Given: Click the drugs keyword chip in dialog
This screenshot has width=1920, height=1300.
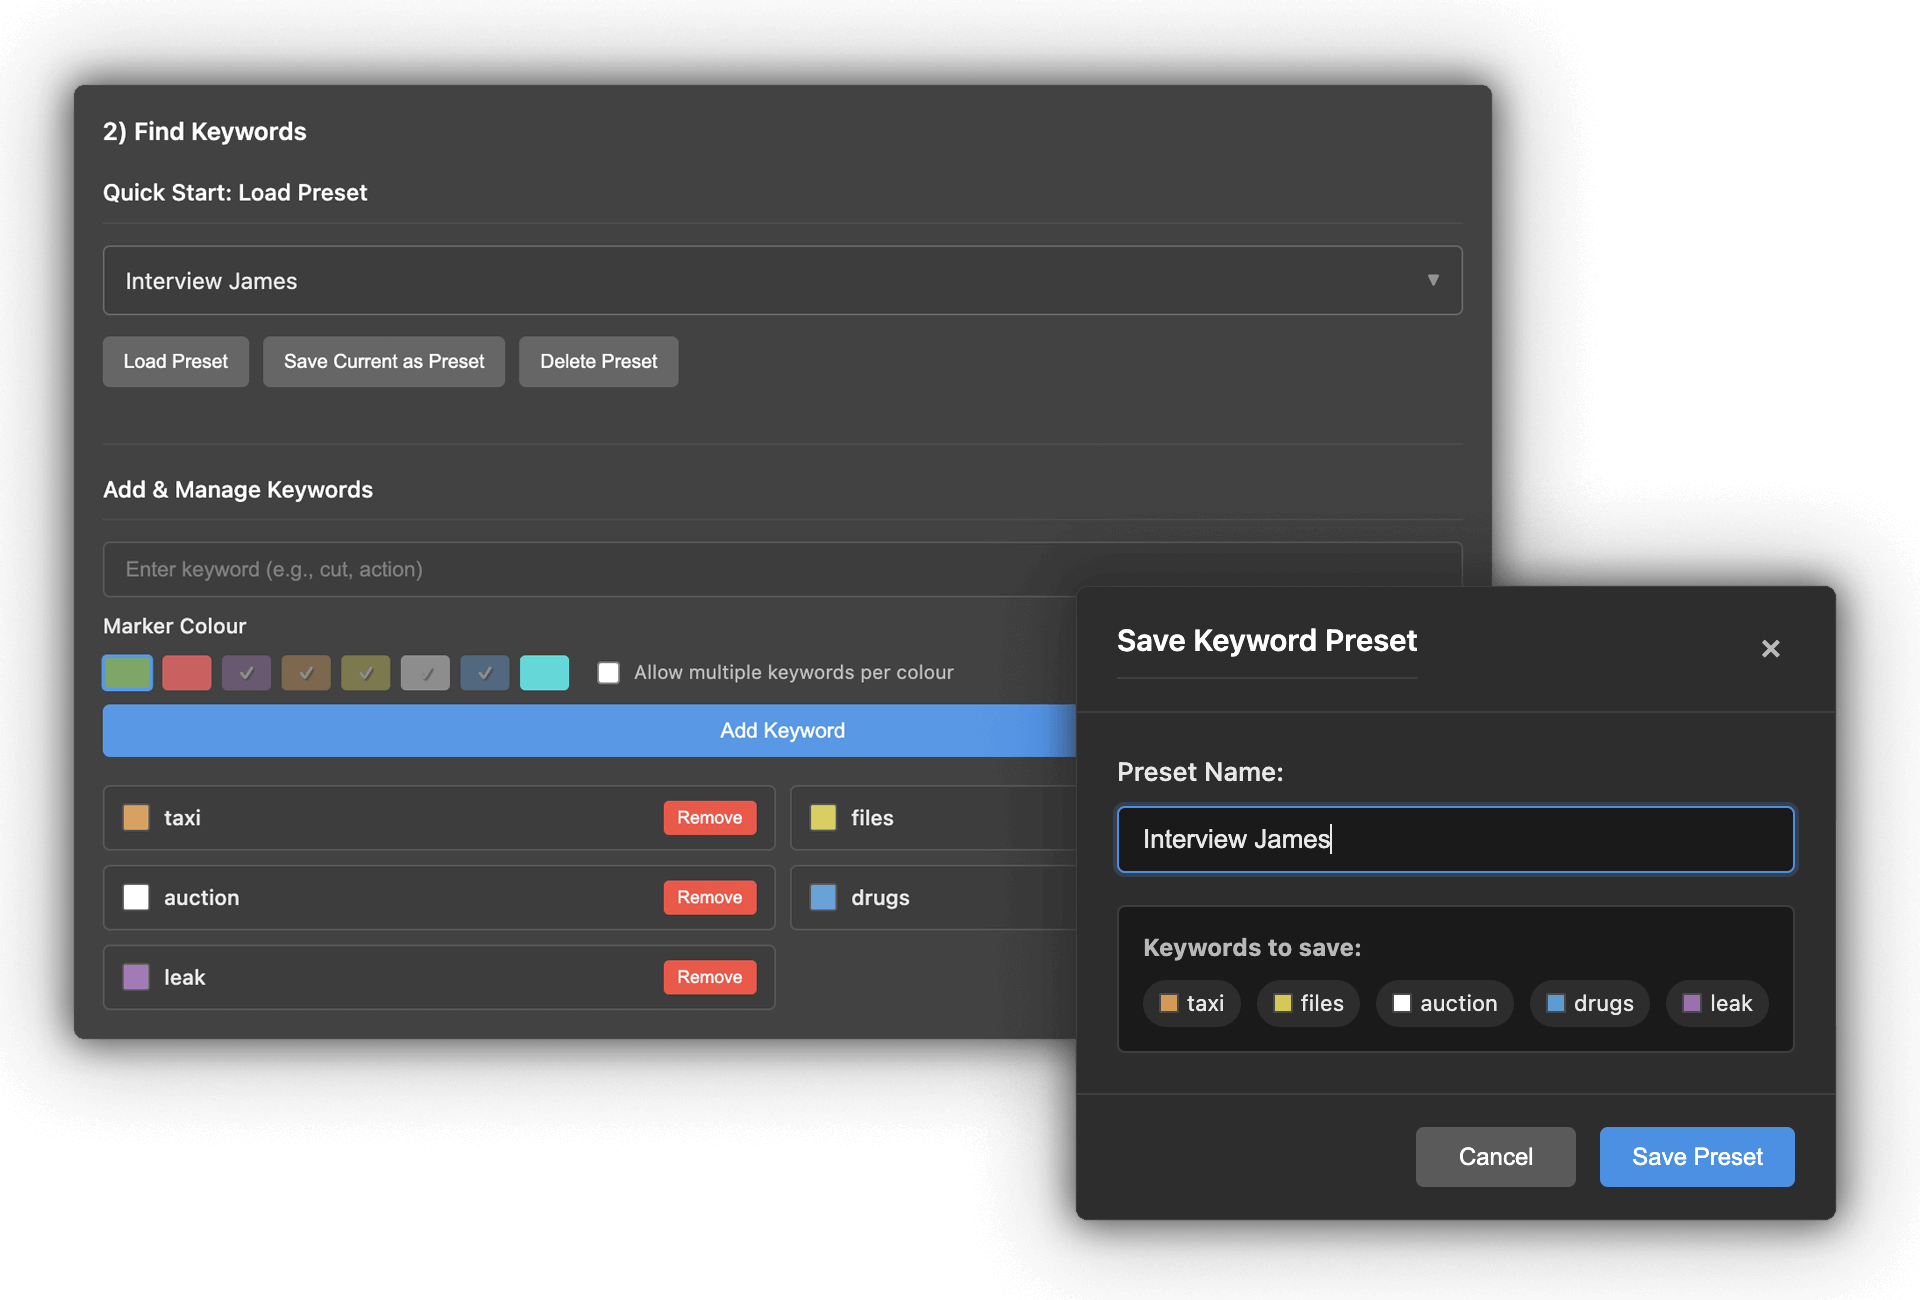Looking at the screenshot, I should tap(1590, 1004).
